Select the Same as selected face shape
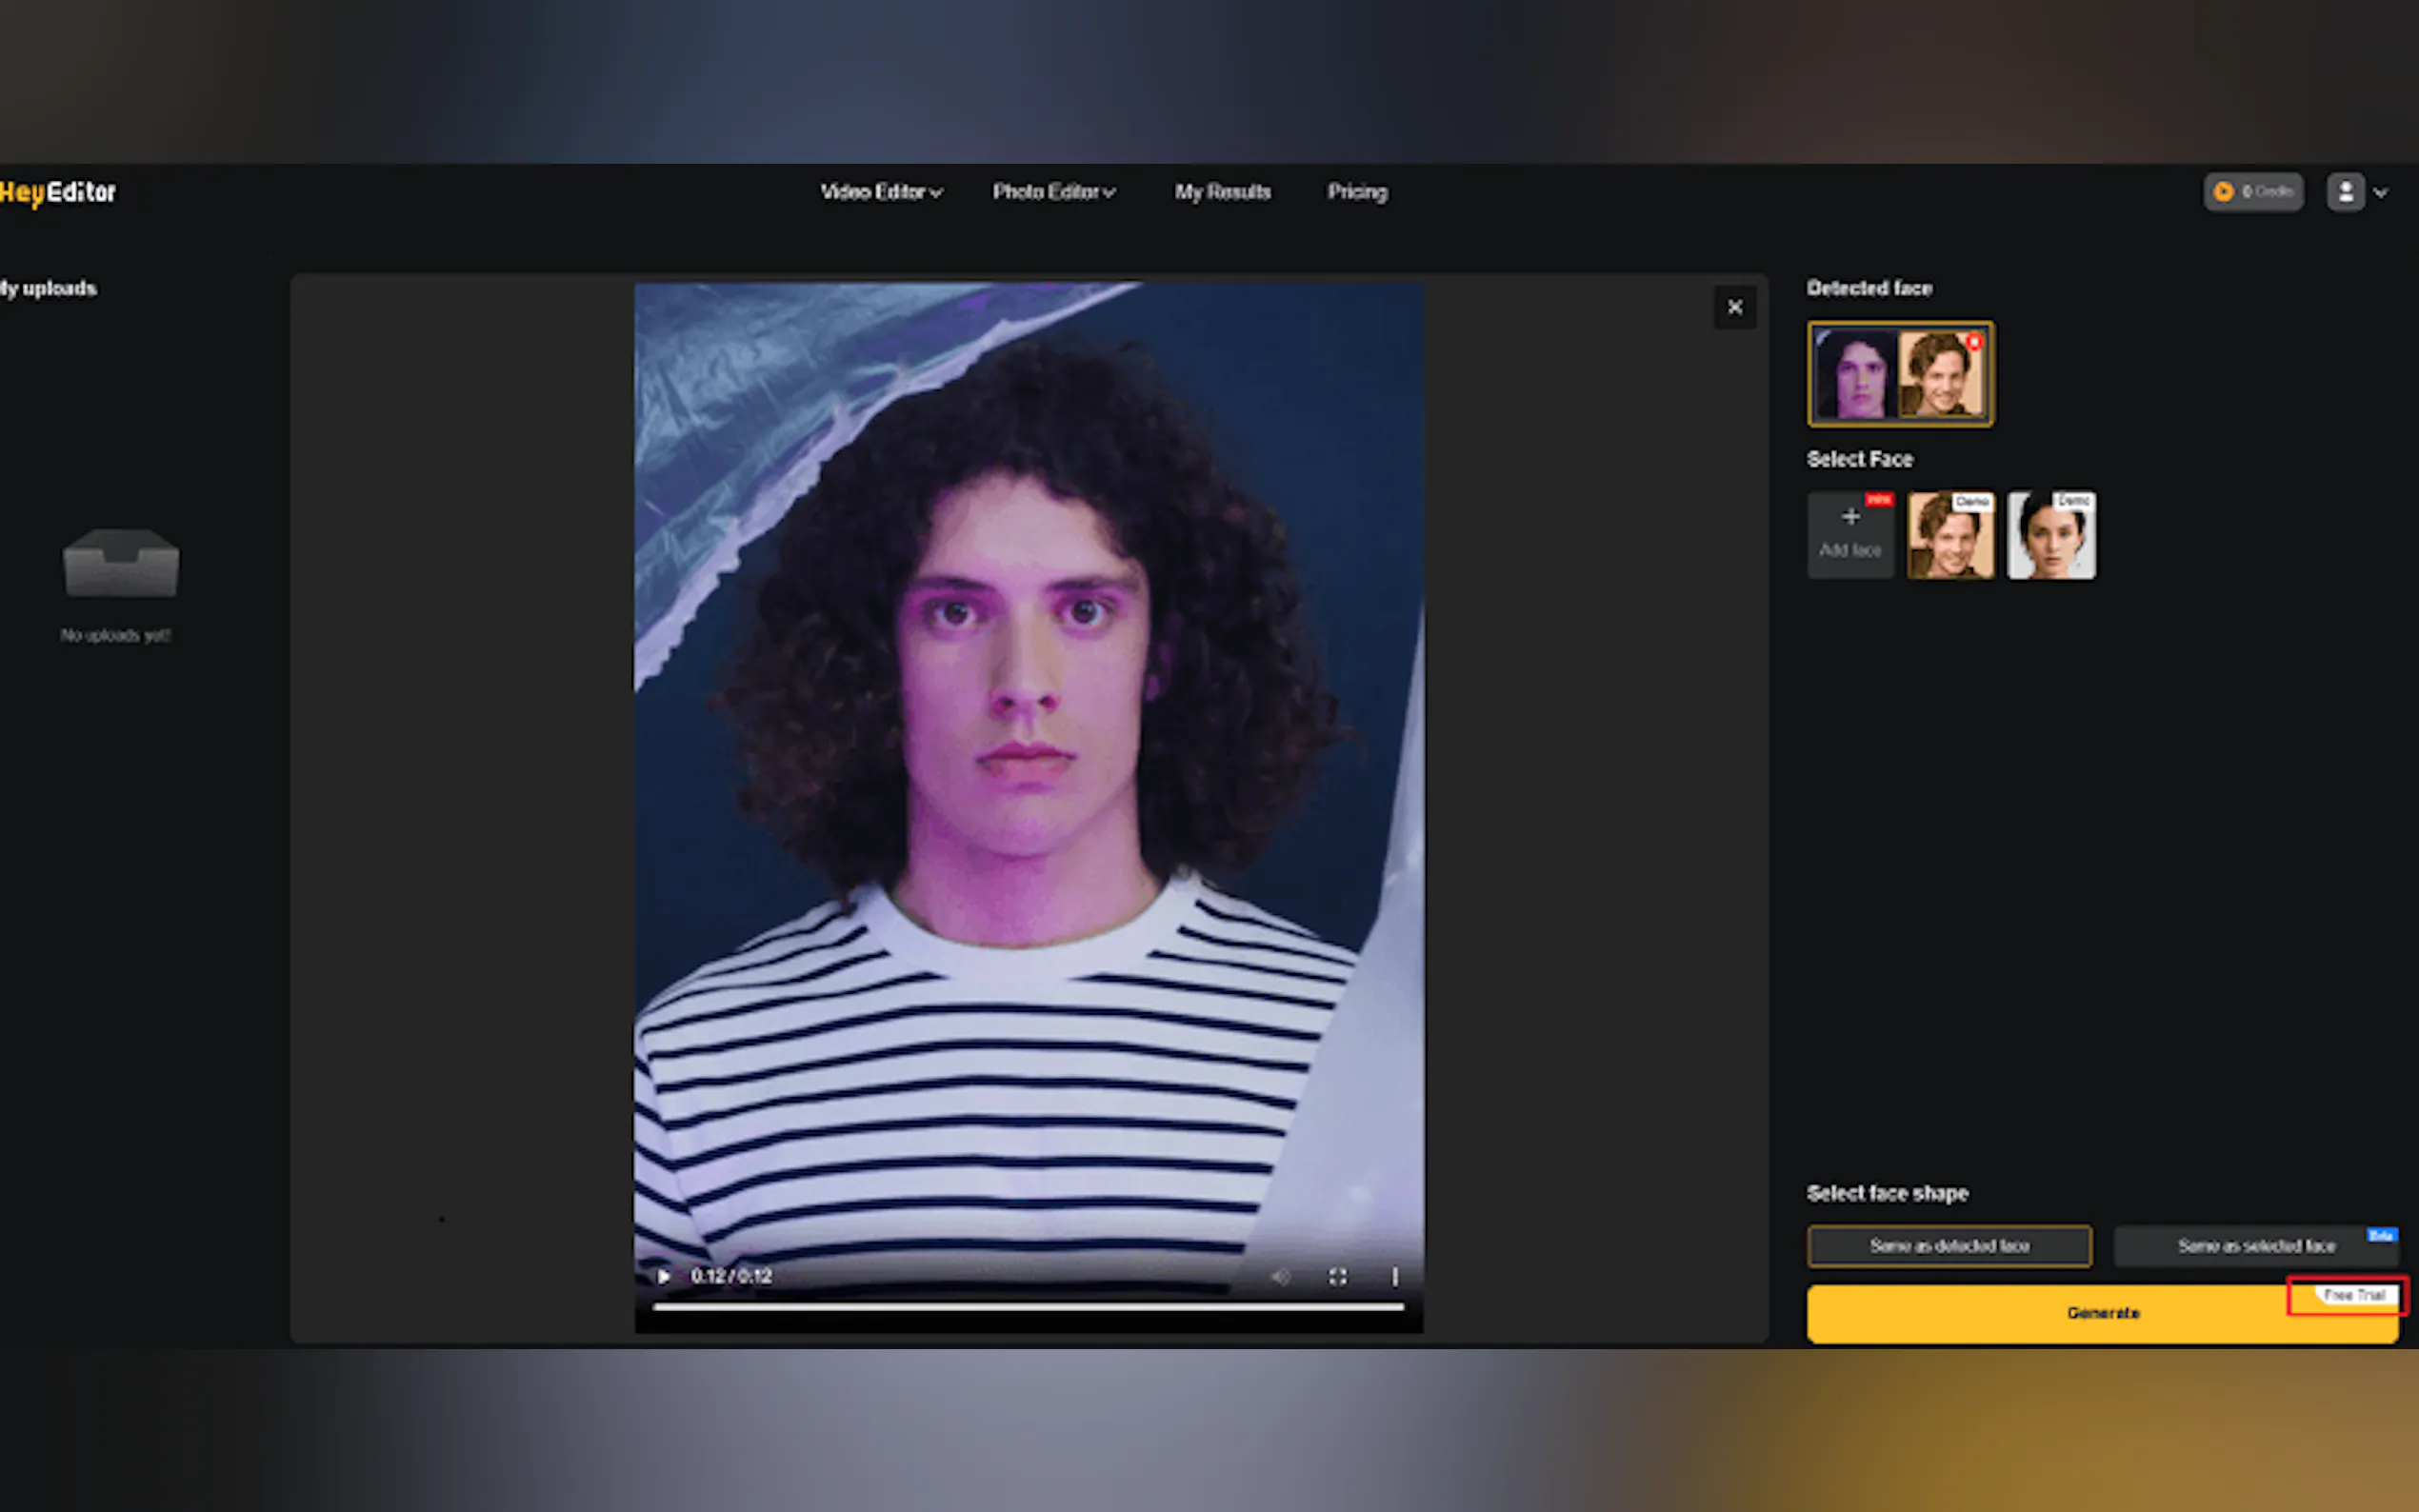2419x1512 pixels. pyautogui.click(x=2255, y=1245)
